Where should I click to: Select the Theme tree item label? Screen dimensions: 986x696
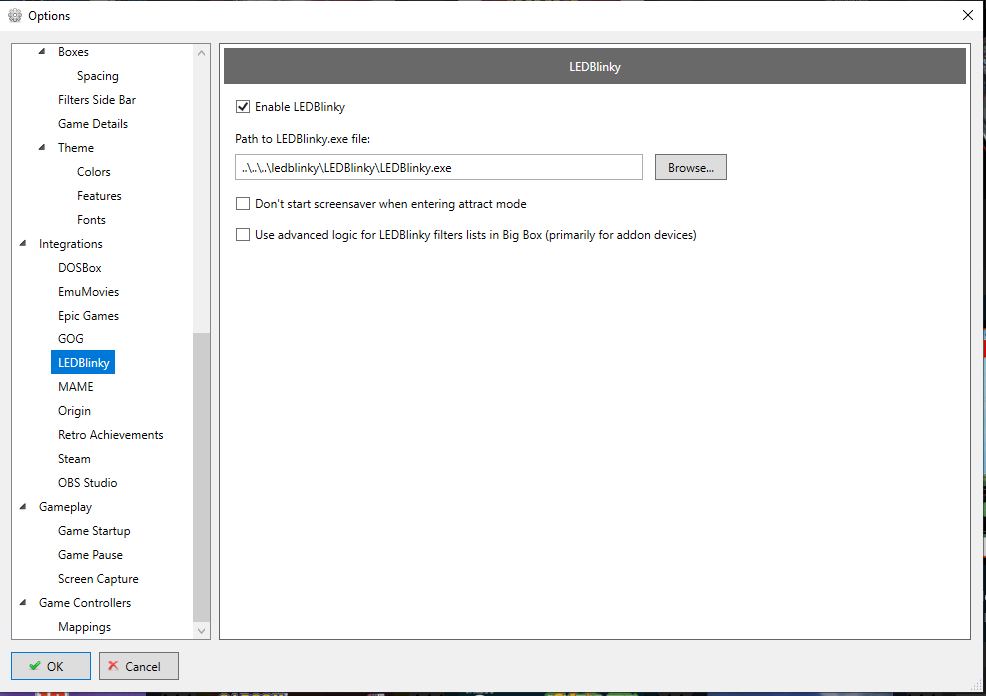pyautogui.click(x=75, y=148)
